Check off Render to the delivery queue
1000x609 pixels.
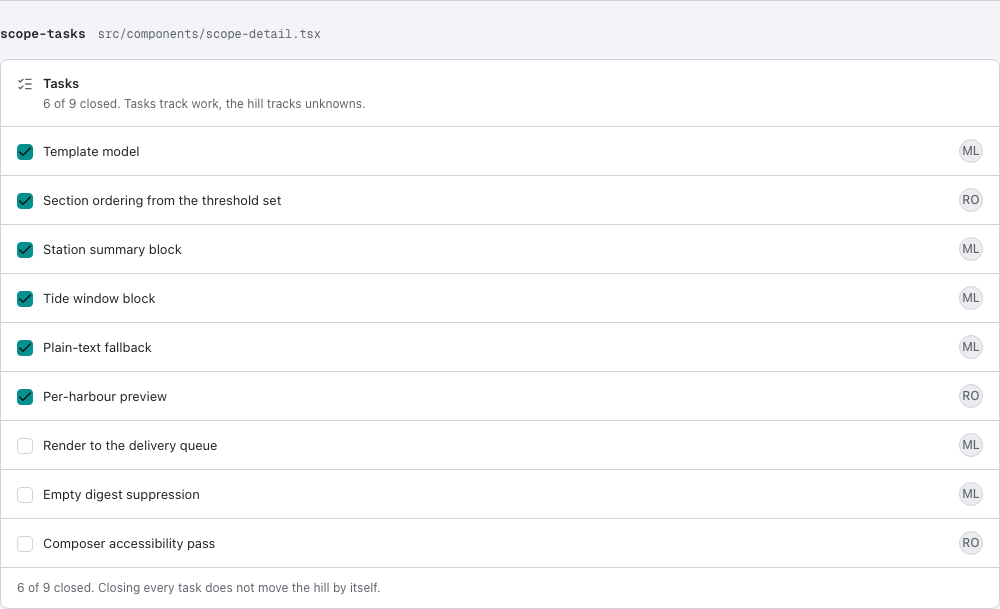coord(25,446)
